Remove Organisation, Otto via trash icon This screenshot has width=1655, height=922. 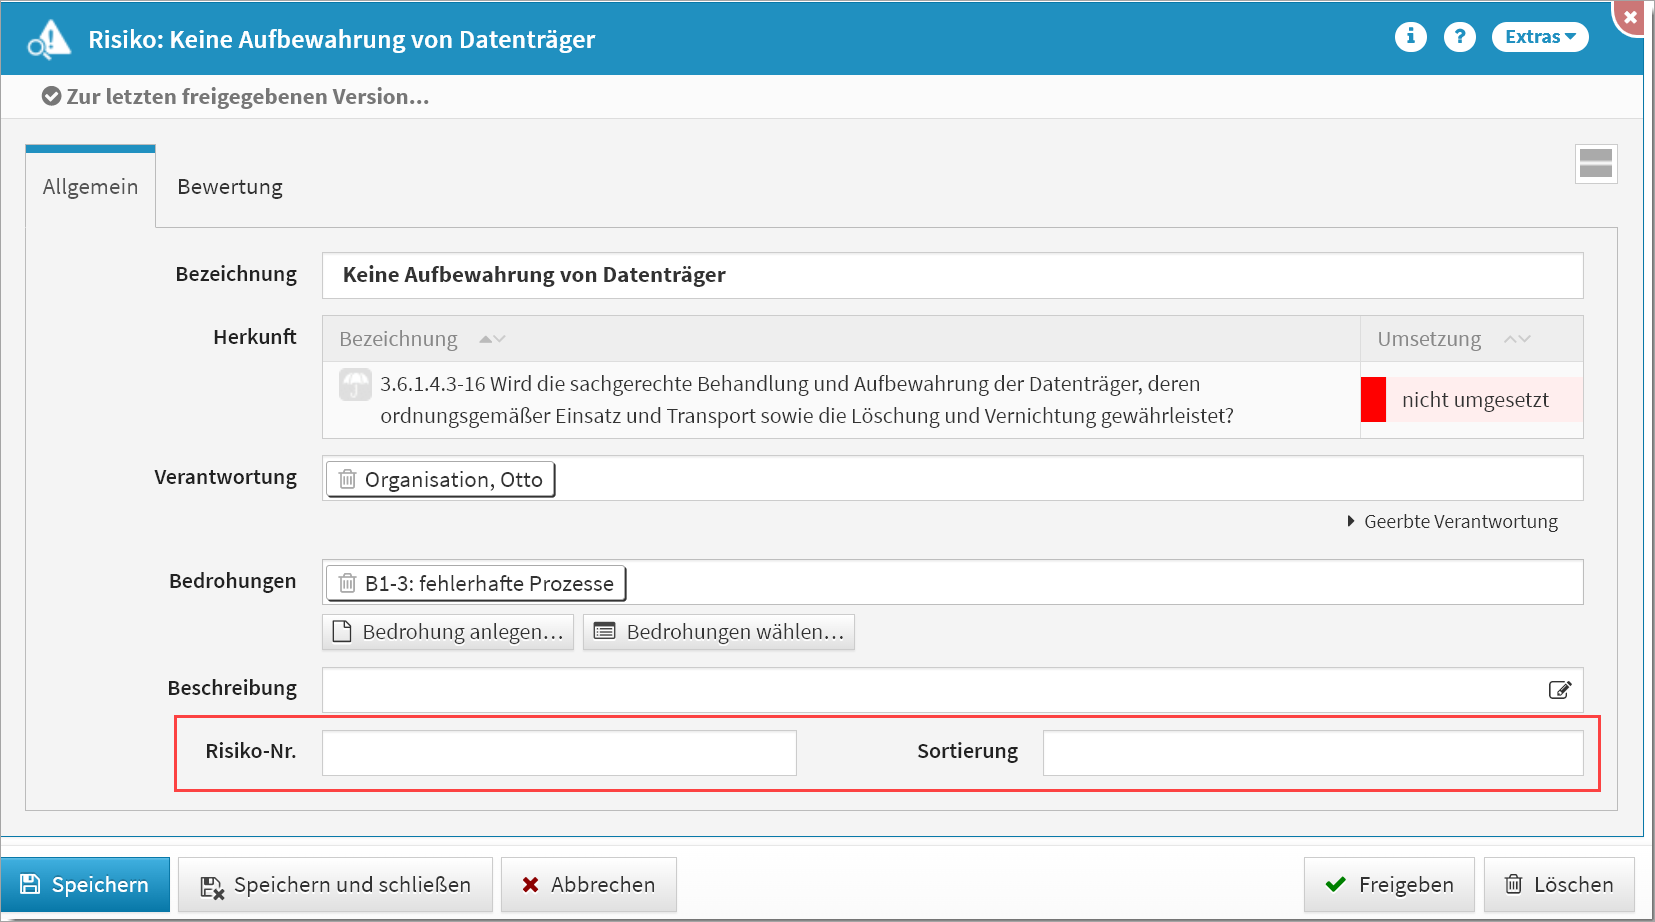coord(347,479)
